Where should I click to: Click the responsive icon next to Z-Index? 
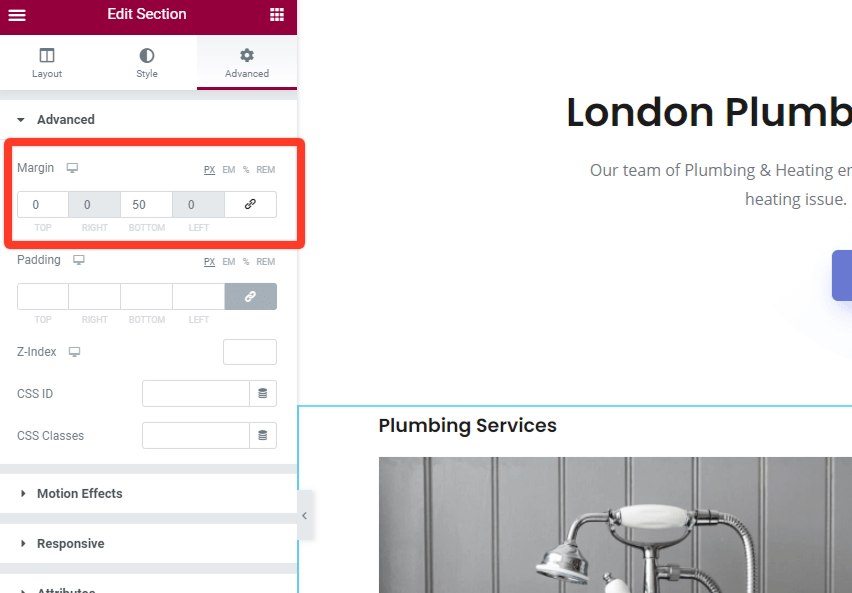[x=74, y=352]
